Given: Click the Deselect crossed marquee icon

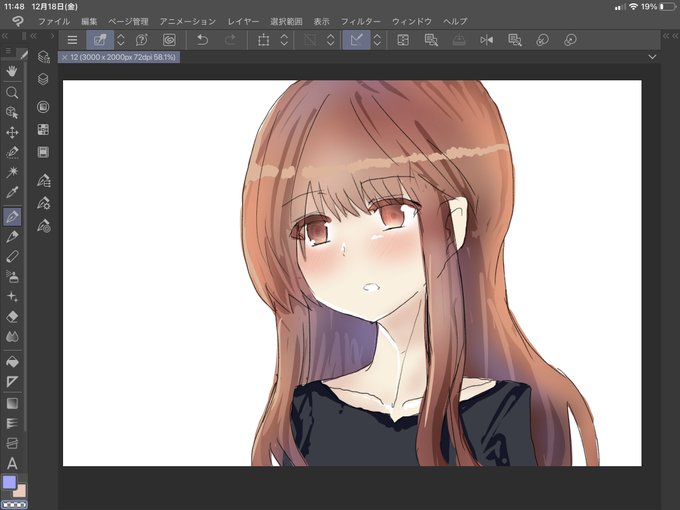Looking at the screenshot, I should [x=310, y=40].
